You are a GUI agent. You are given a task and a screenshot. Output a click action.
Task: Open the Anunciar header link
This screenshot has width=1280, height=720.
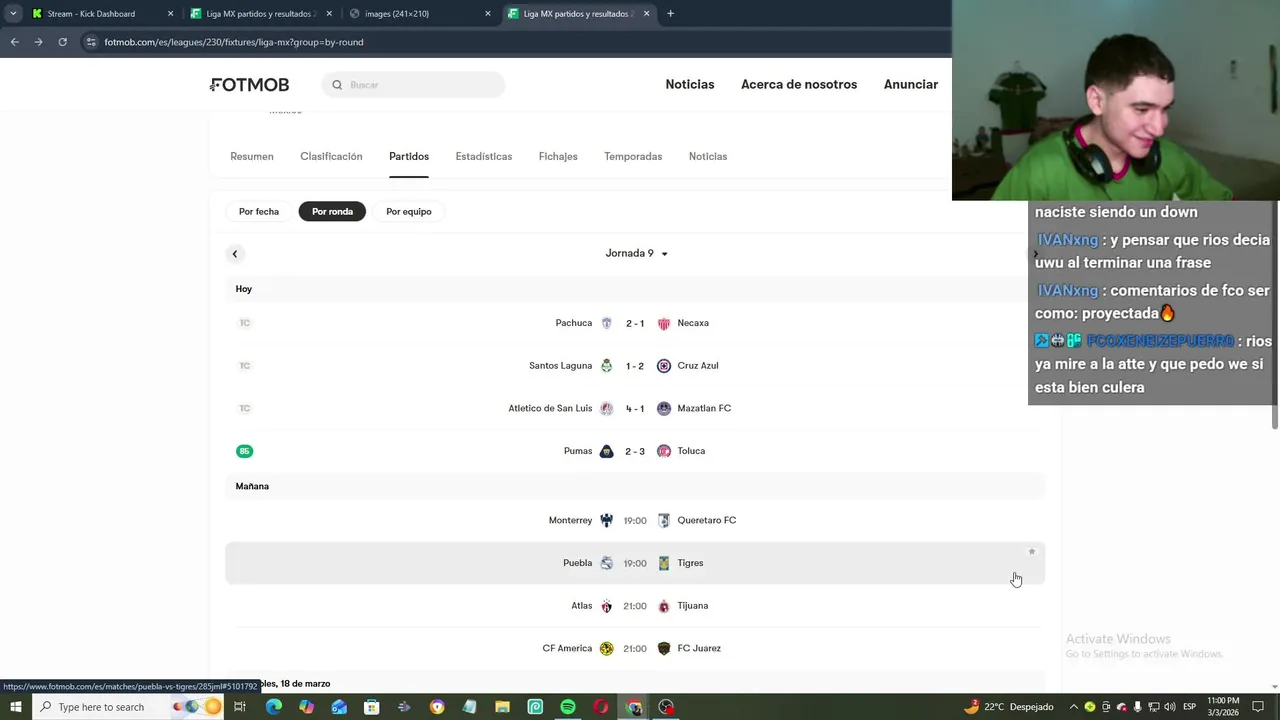tap(911, 84)
